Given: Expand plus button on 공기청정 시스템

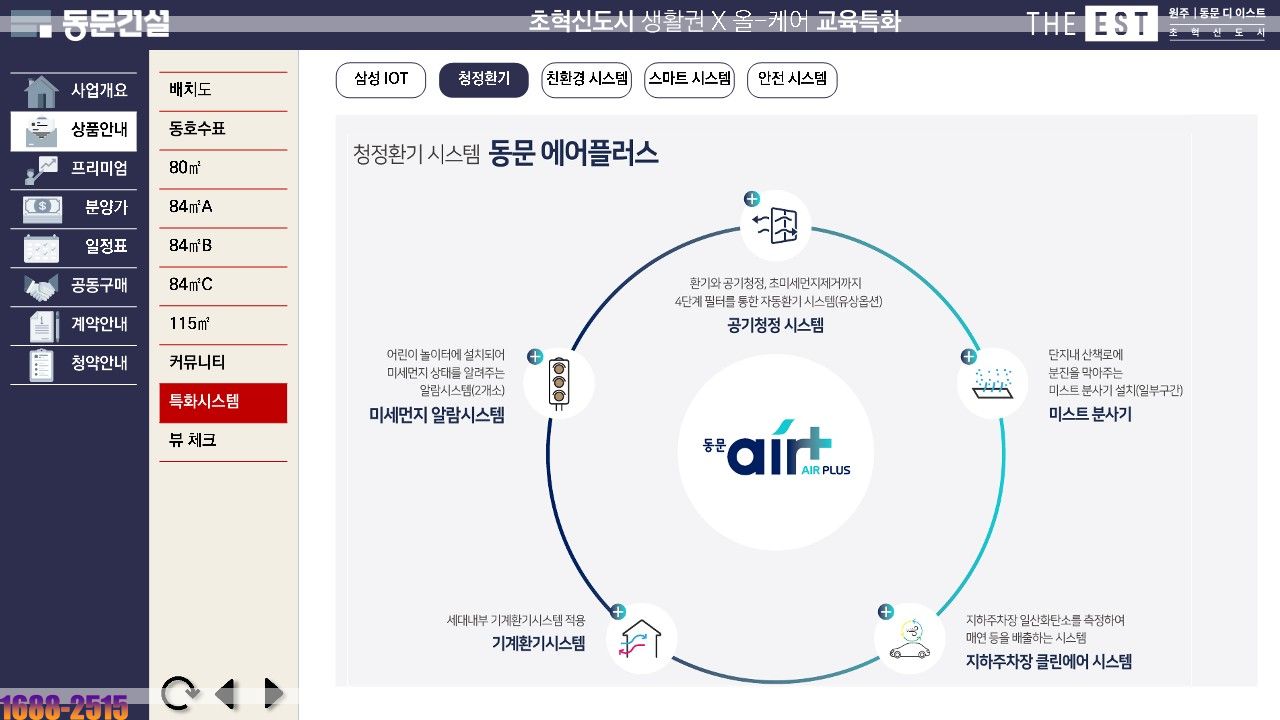Looking at the screenshot, I should point(752,199).
